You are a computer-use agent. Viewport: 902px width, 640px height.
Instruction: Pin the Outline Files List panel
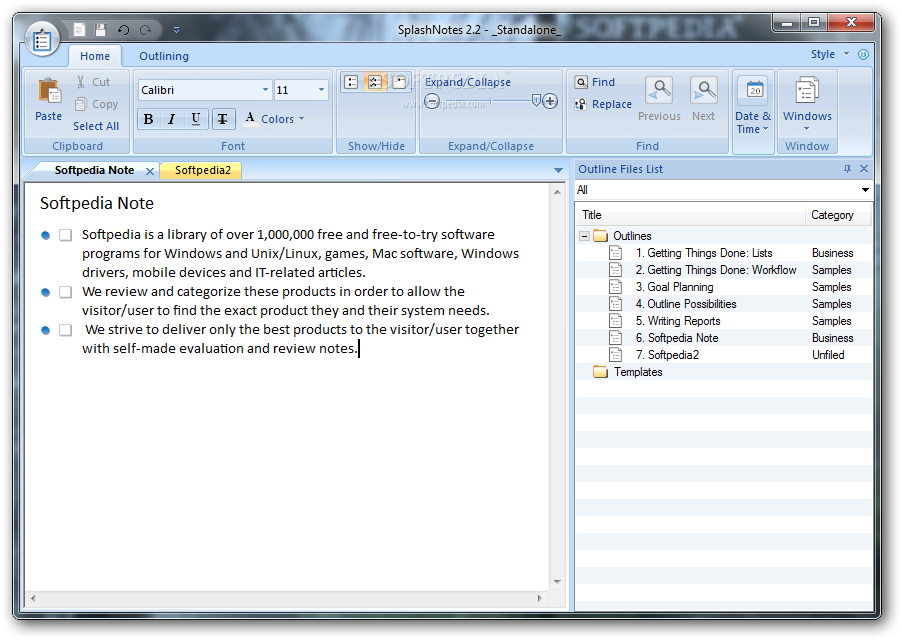(847, 168)
